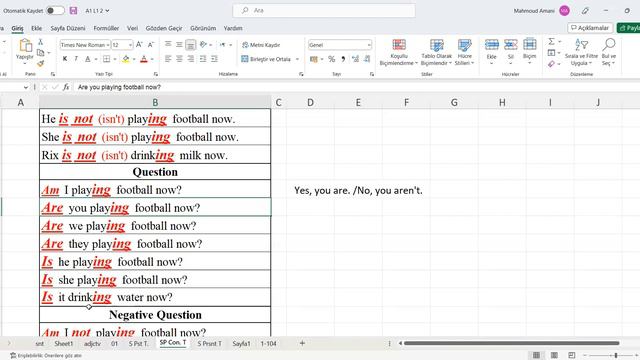Open the Gözden Geçir ribbon tab
This screenshot has height=360, width=640.
164,28
